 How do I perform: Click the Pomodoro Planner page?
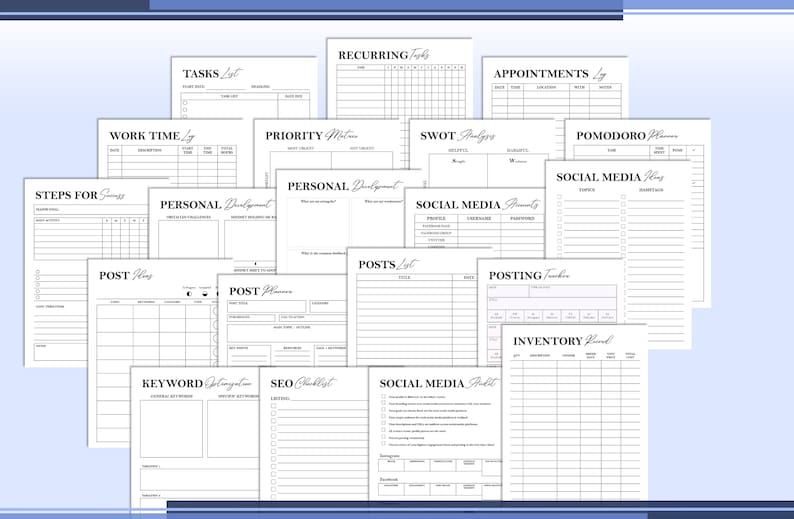pyautogui.click(x=638, y=140)
